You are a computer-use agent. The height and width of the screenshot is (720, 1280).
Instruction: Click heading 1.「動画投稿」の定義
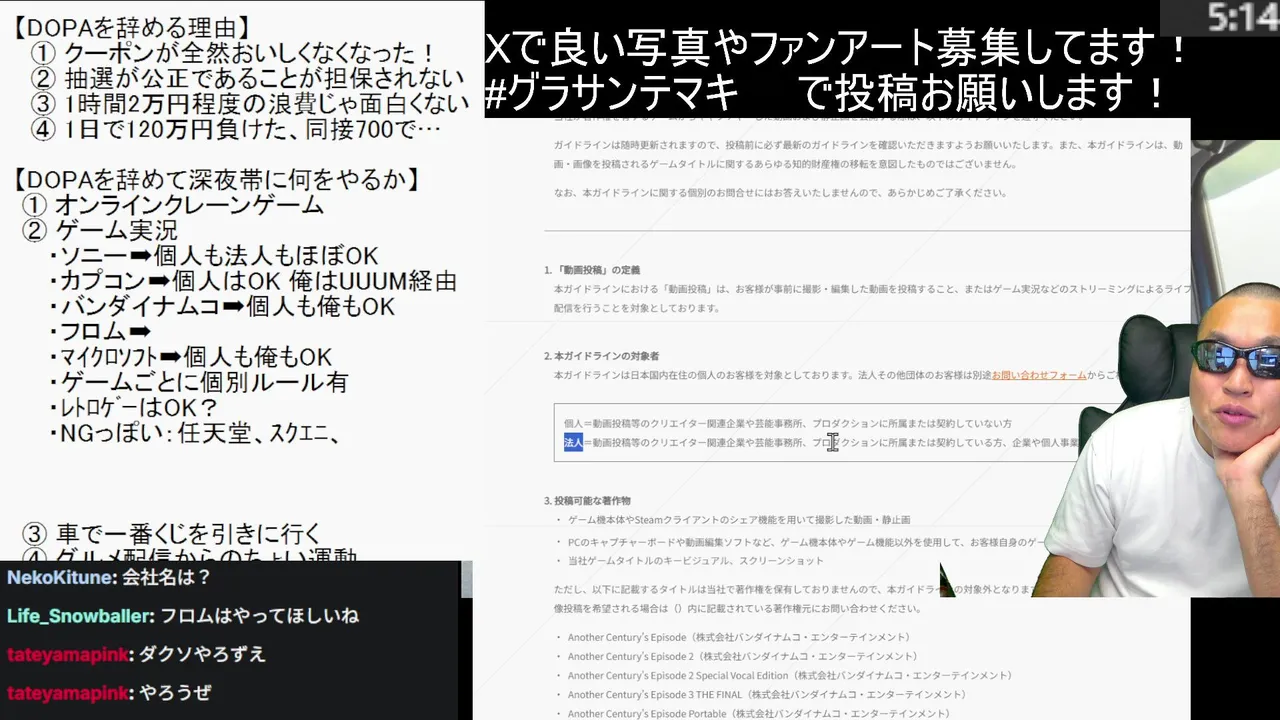click(592, 270)
